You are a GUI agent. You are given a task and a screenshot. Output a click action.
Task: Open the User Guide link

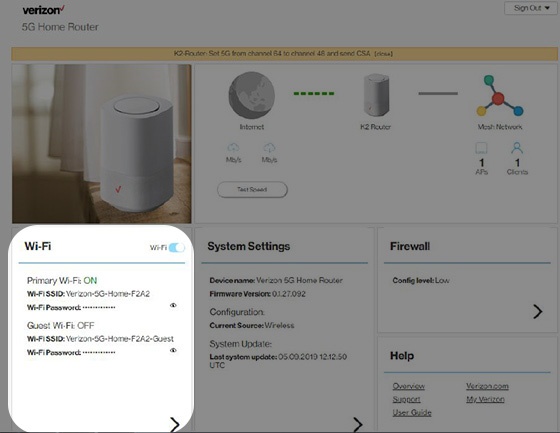[x=412, y=413]
